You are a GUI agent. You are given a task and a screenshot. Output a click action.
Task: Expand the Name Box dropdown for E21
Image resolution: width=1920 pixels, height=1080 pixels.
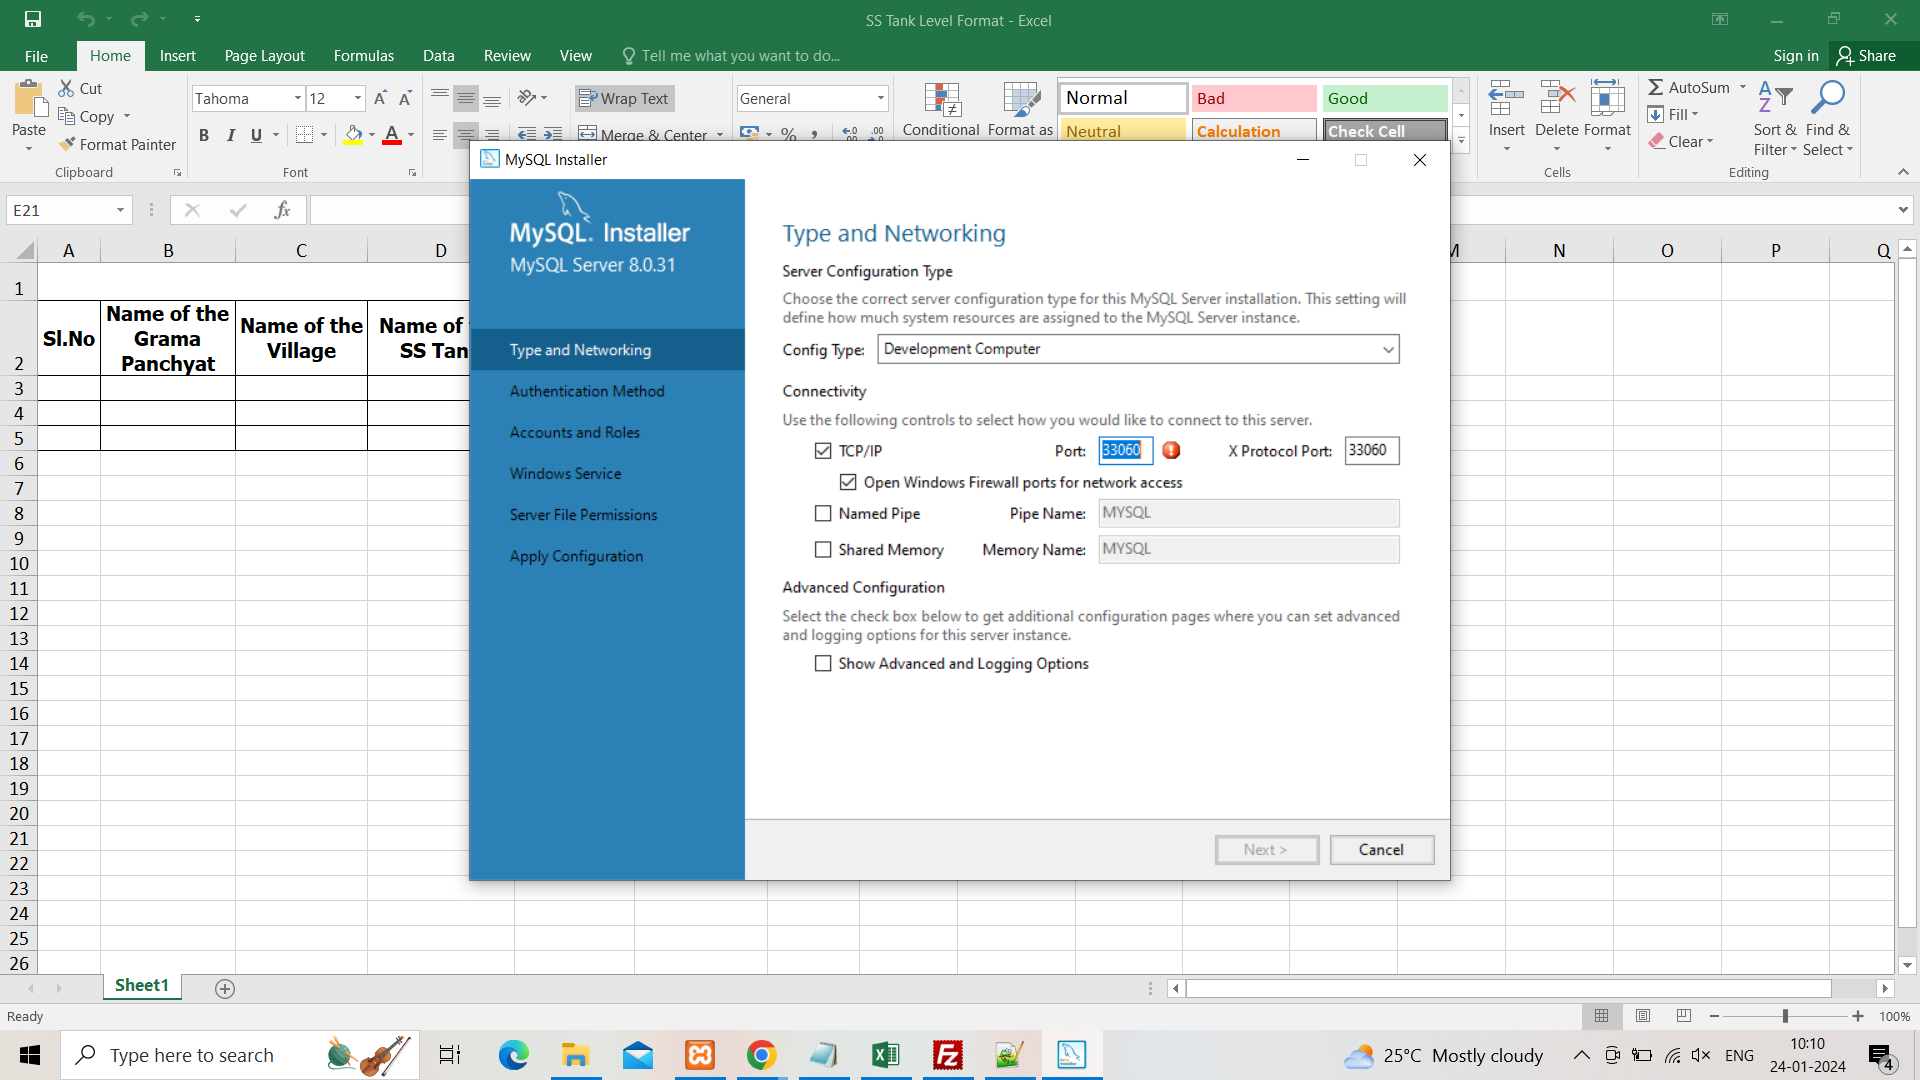coord(120,210)
